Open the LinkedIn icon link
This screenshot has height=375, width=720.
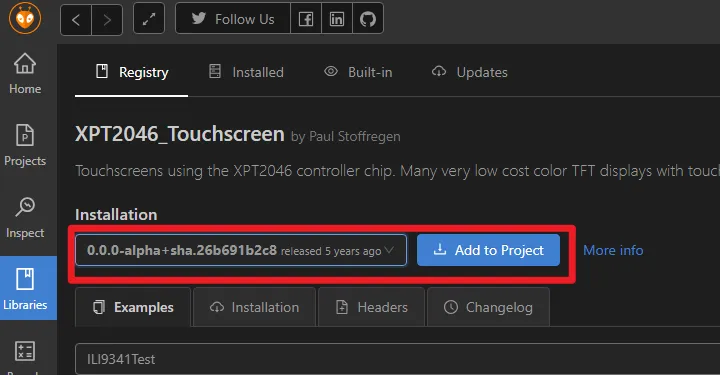(337, 19)
